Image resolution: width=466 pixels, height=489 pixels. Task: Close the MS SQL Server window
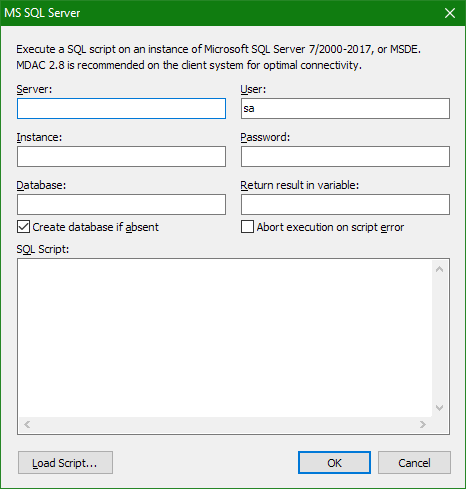coord(450,13)
